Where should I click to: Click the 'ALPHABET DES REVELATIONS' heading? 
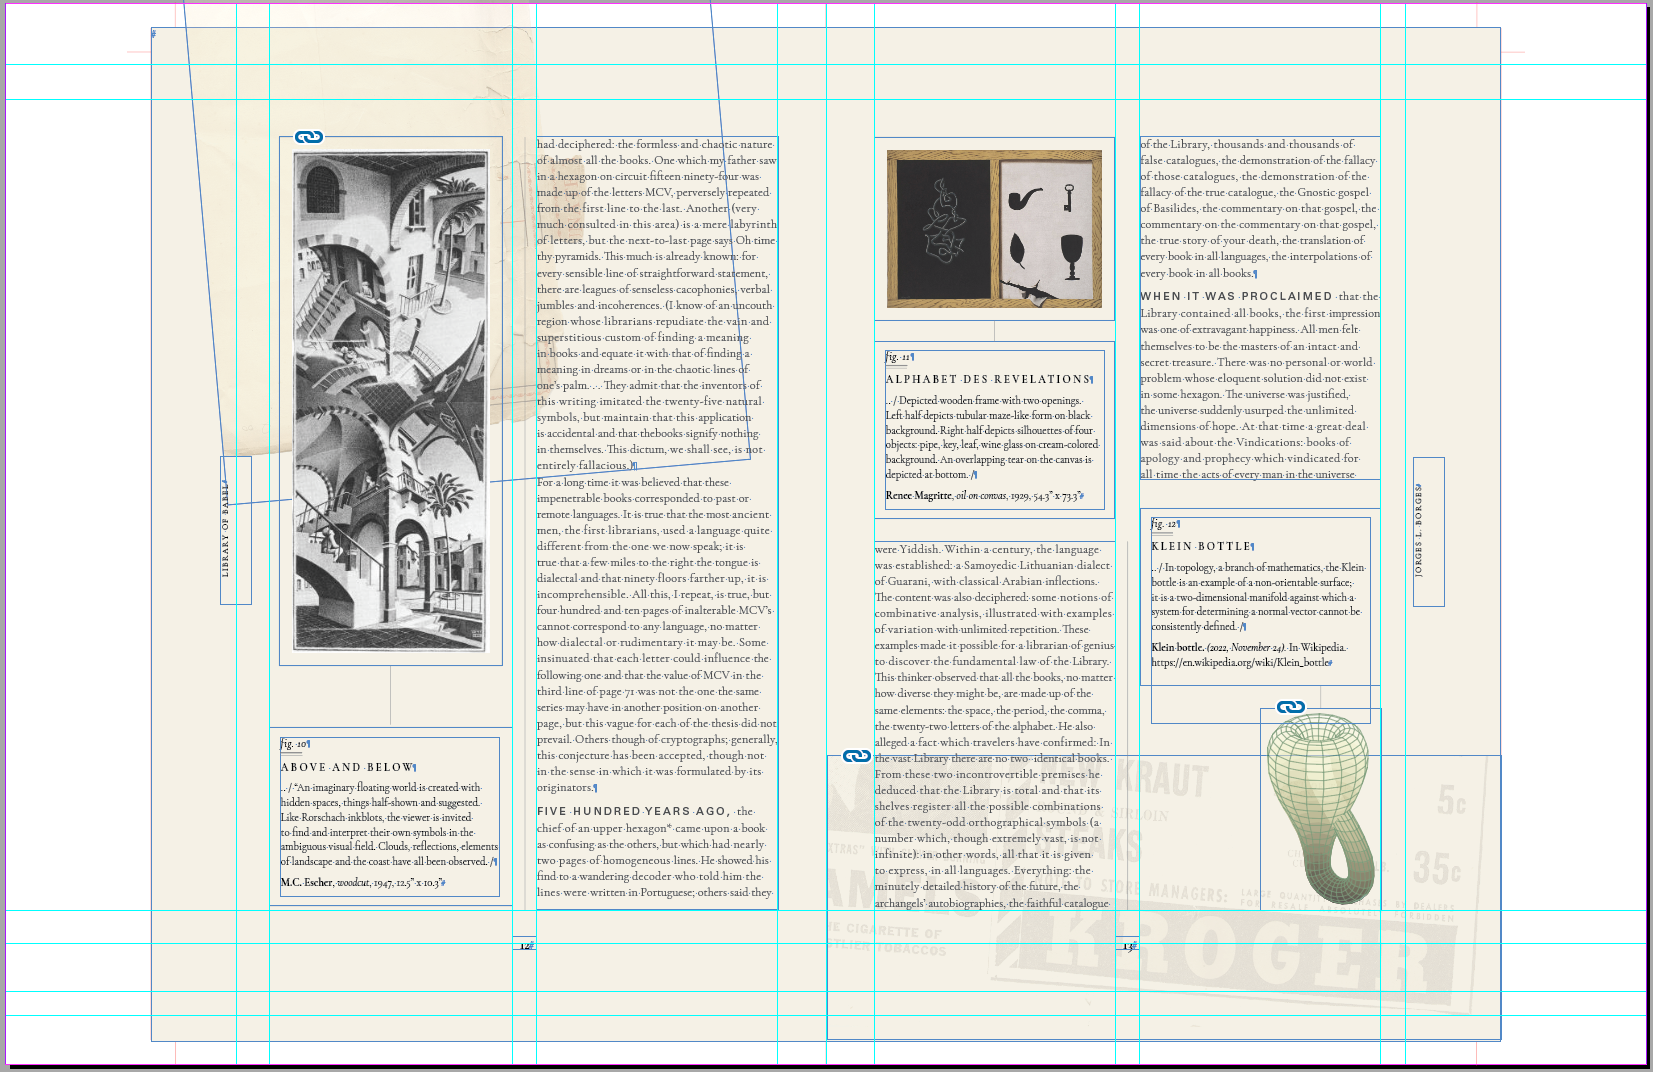point(989,379)
